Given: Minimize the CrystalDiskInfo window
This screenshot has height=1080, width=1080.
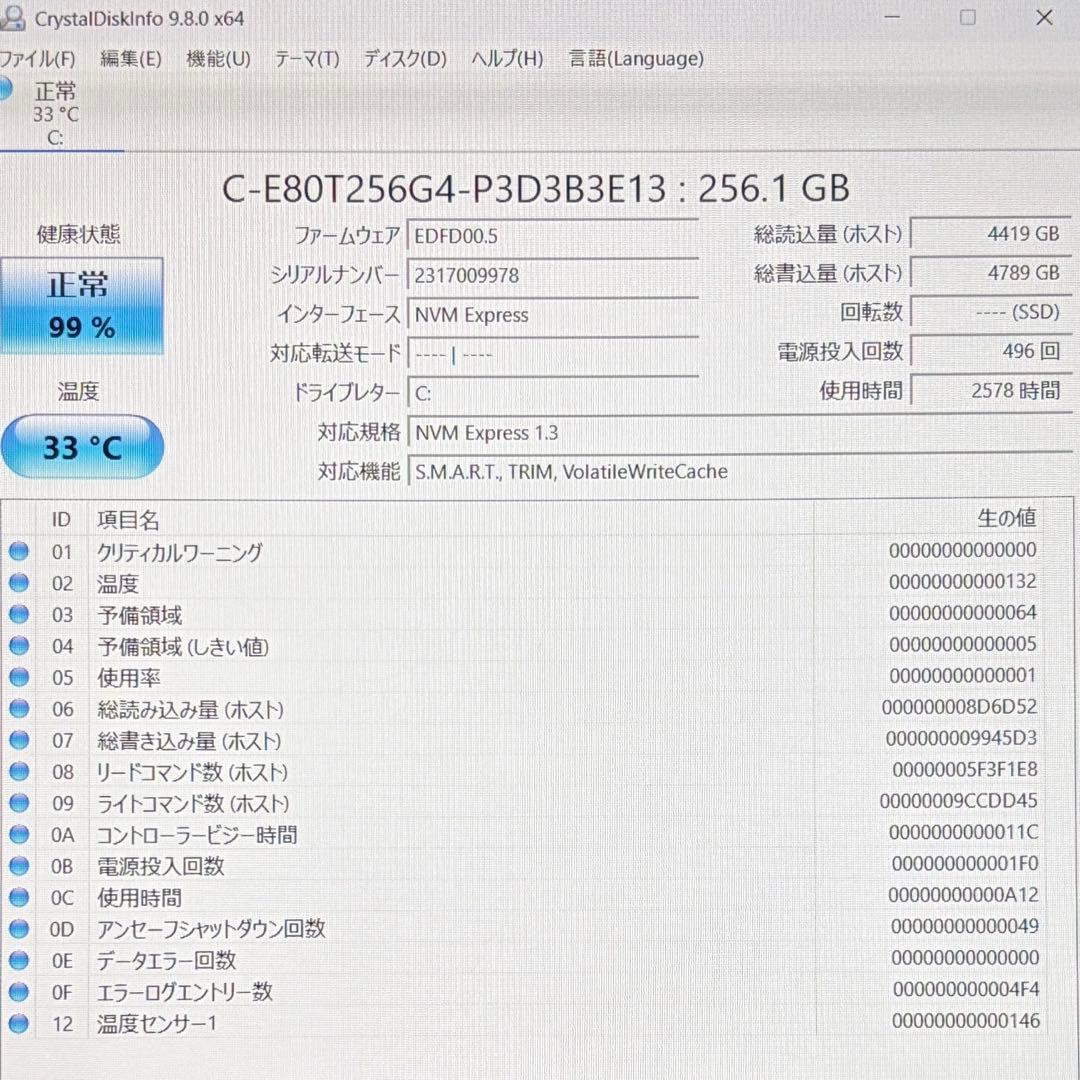Looking at the screenshot, I should 892,17.
